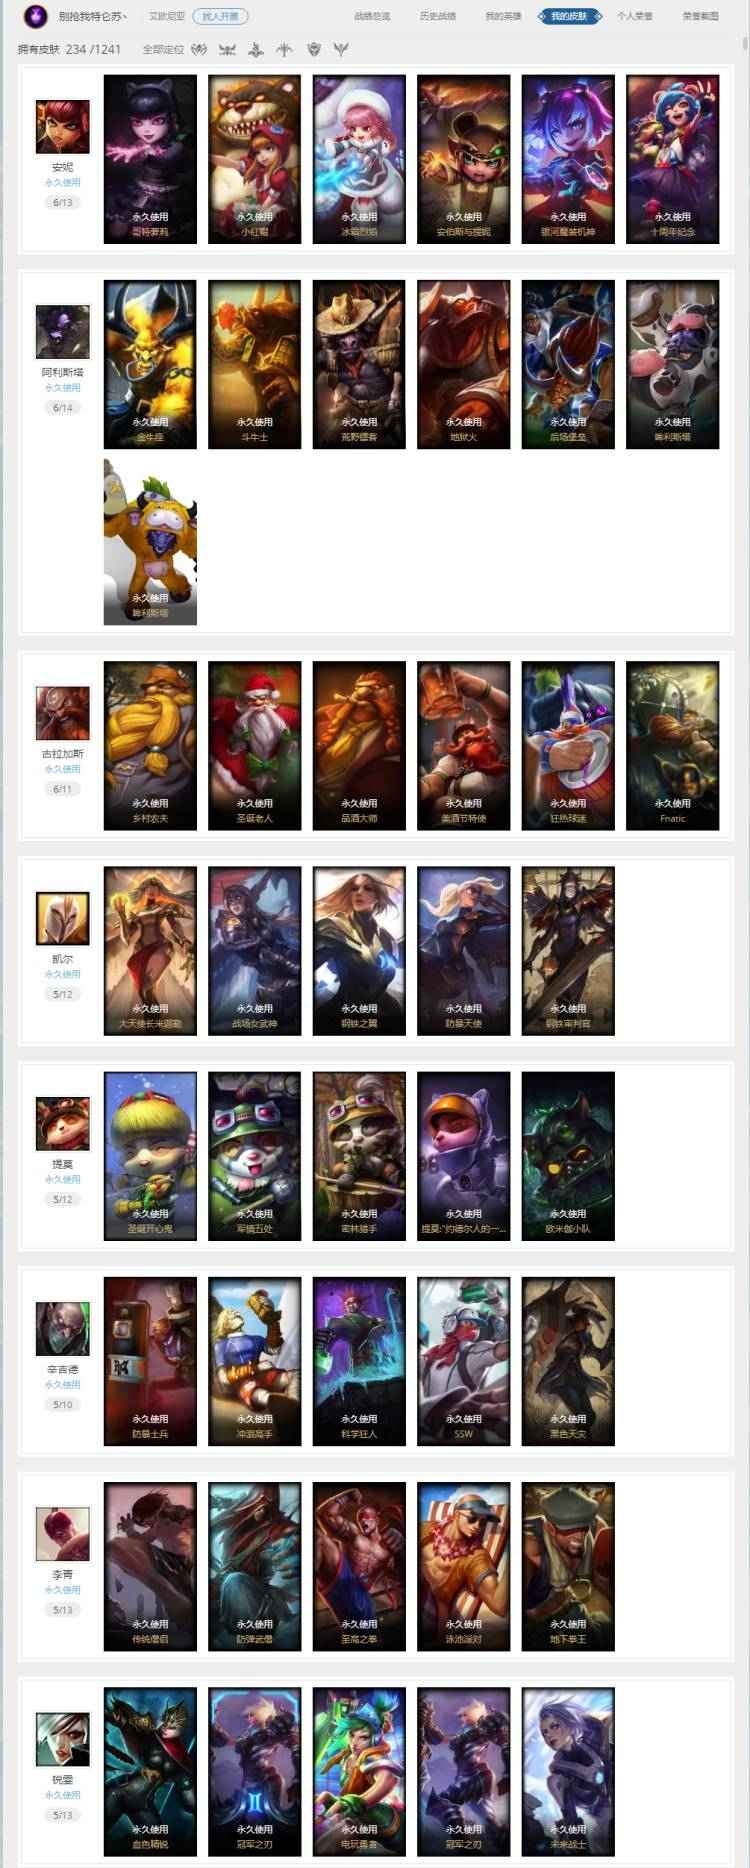Click Singed's champion portrait icon
The width and height of the screenshot is (750, 1868).
(62, 1329)
